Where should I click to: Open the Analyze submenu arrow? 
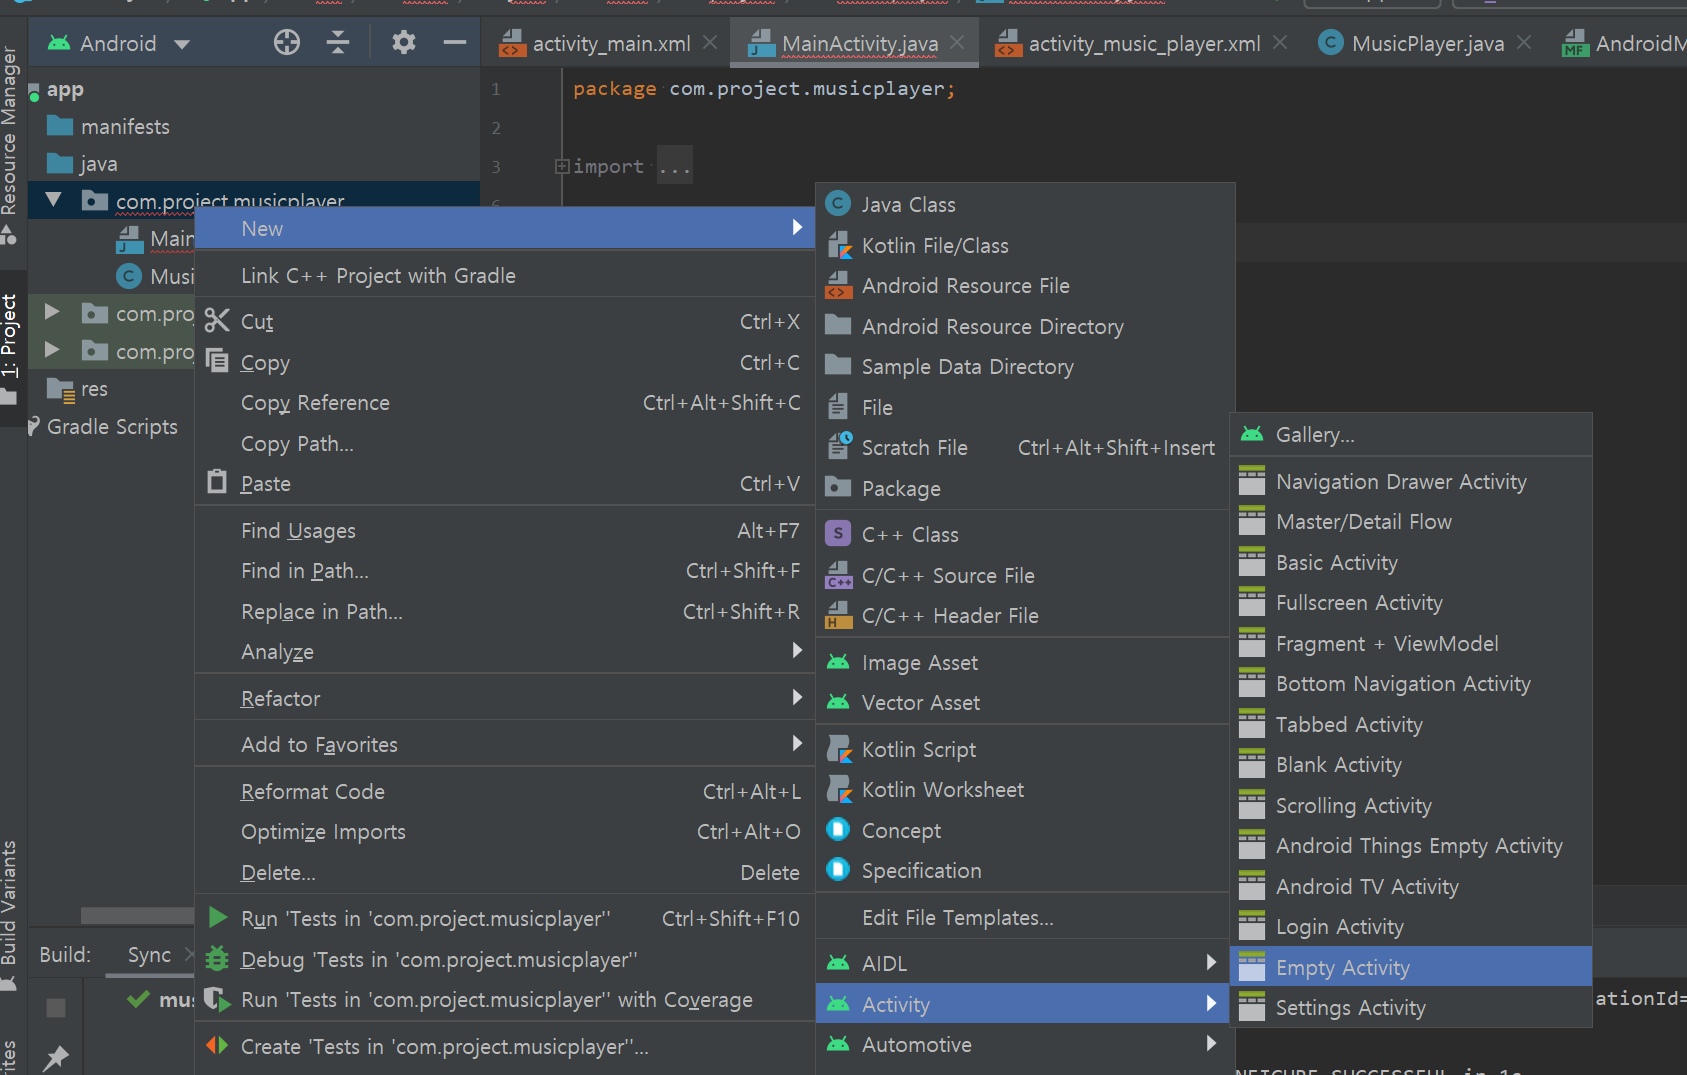pos(797,651)
